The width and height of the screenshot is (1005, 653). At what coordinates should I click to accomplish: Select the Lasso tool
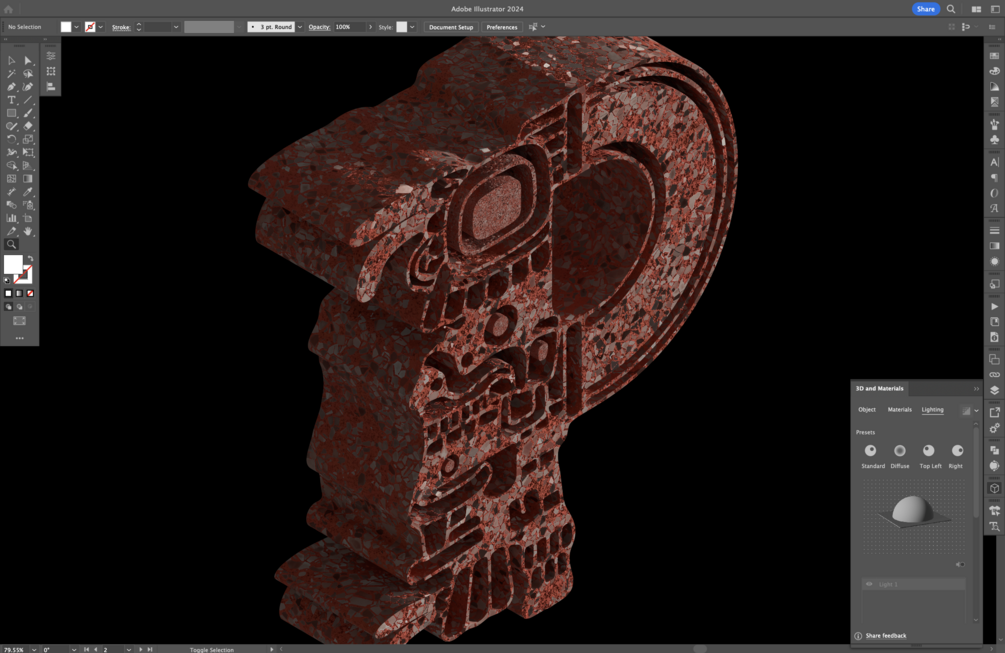[x=28, y=74]
